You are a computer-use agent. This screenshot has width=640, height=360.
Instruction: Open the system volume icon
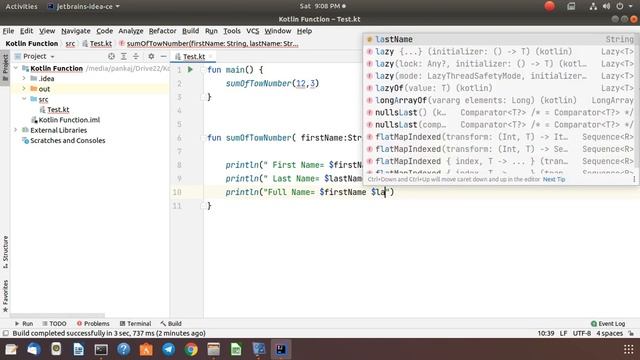[x=606, y=6]
